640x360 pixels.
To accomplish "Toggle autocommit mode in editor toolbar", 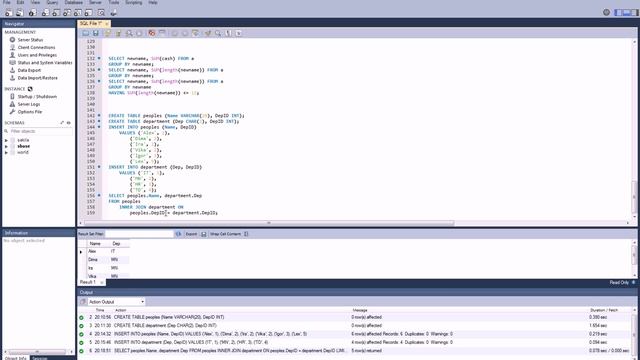I will pos(196,33).
